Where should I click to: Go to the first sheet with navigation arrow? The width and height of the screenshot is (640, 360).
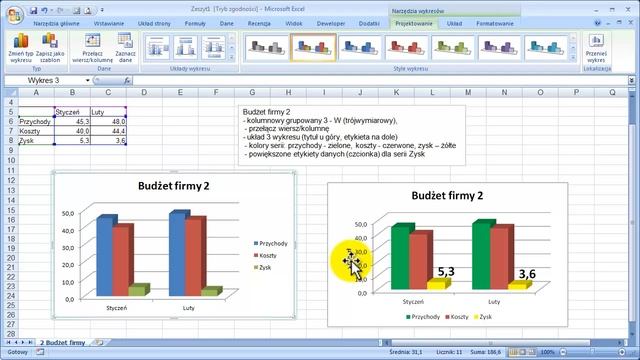pyautogui.click(x=9, y=342)
